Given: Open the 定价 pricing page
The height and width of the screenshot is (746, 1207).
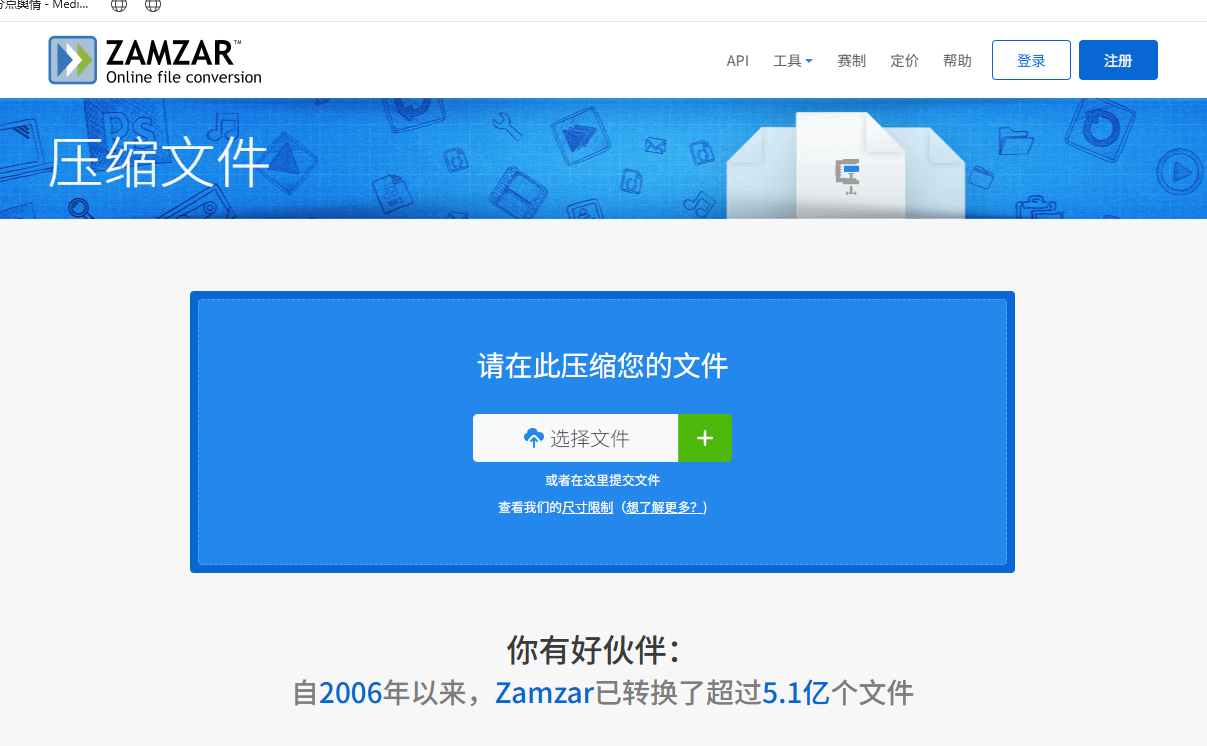Looking at the screenshot, I should click(x=904, y=61).
